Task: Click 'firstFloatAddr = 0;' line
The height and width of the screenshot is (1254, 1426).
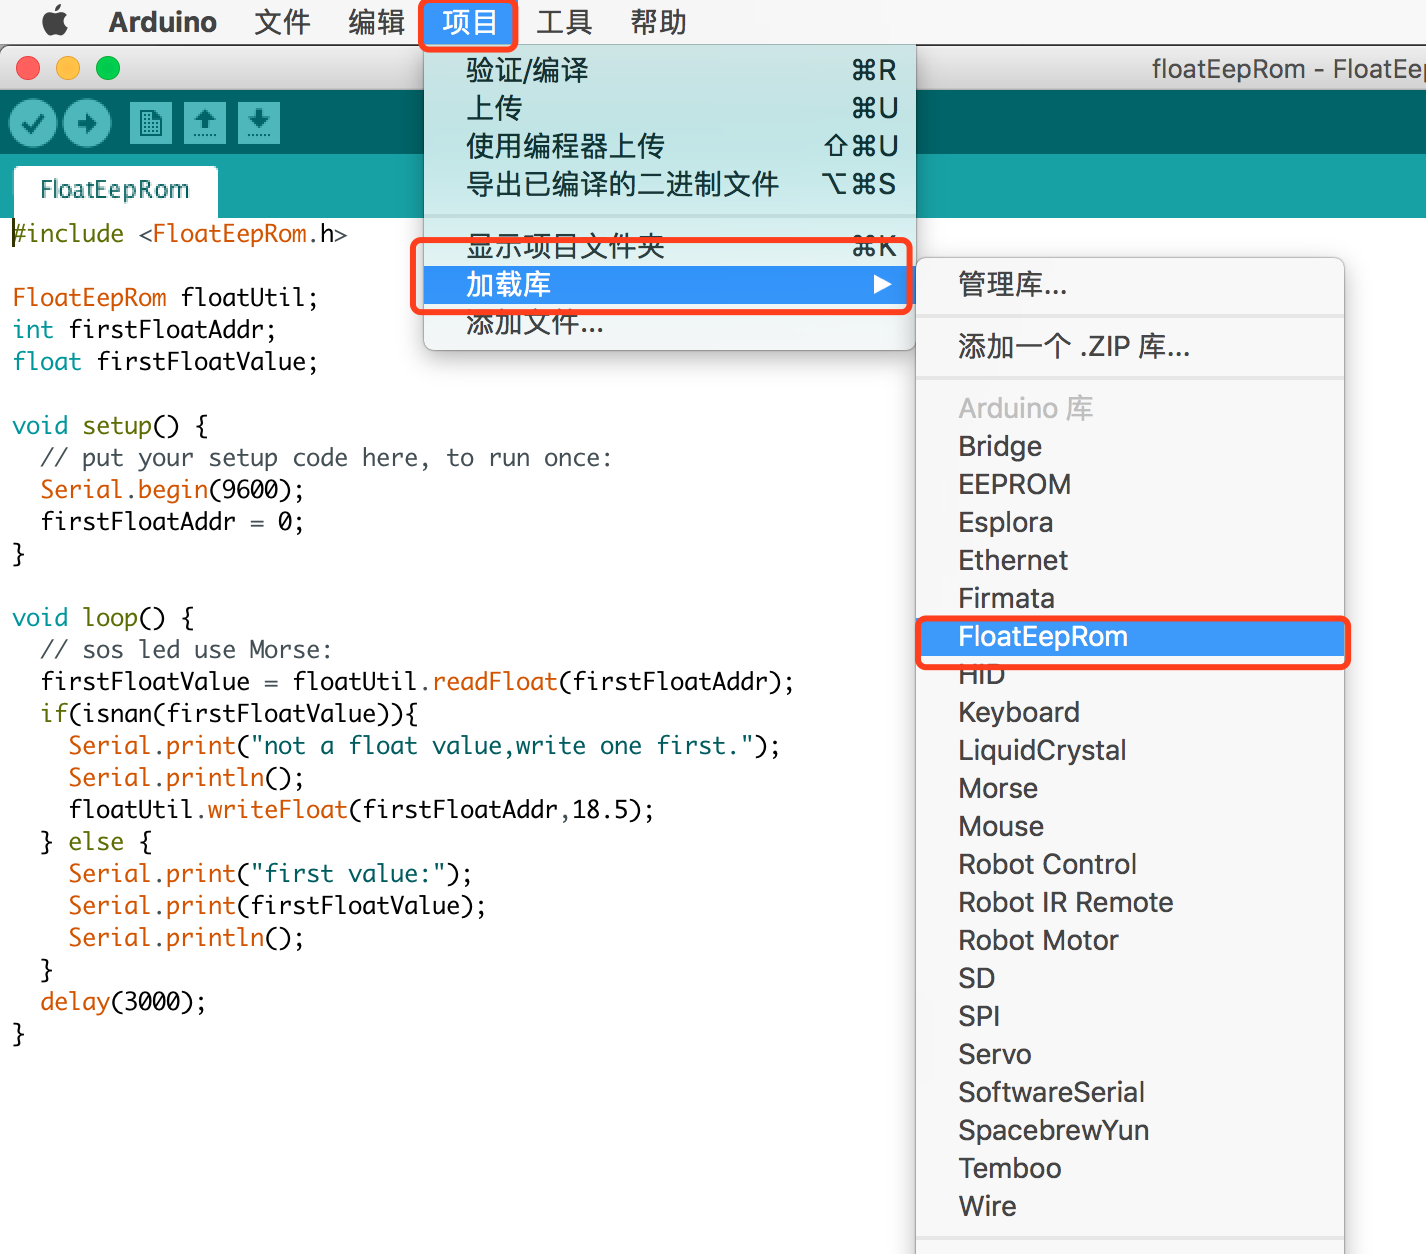Action: [x=172, y=522]
